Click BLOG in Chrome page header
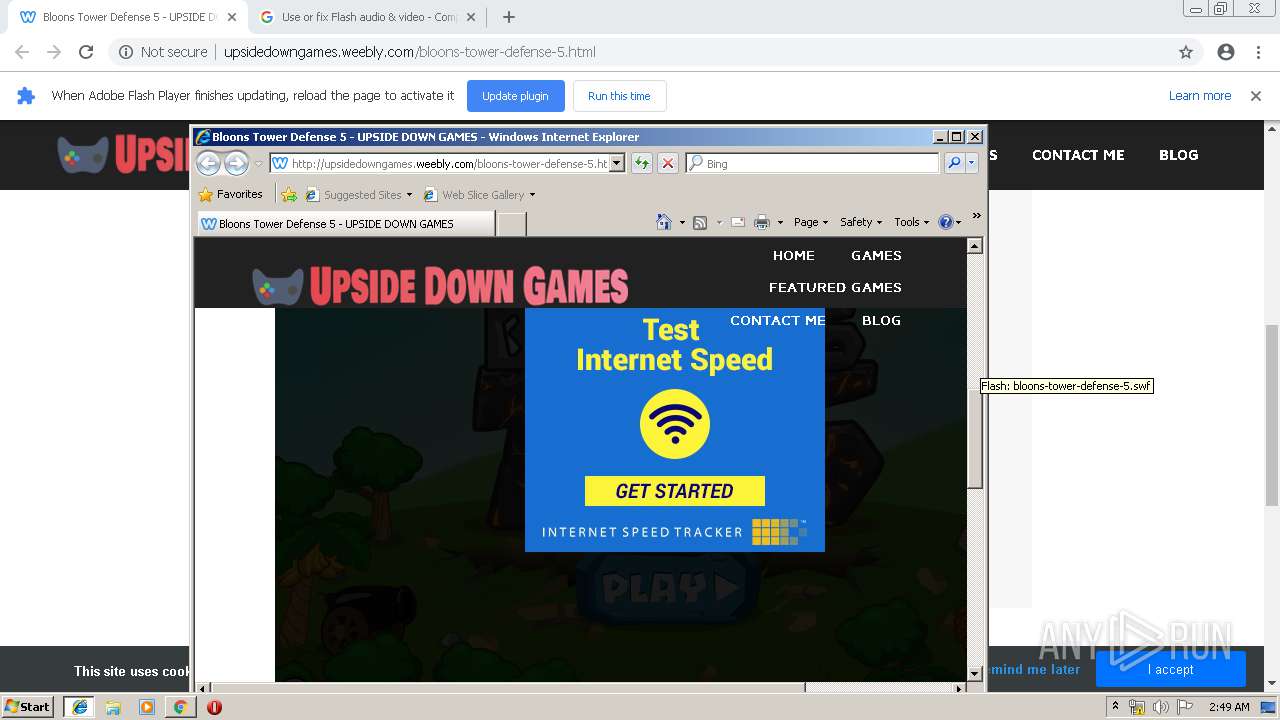The height and width of the screenshot is (720, 1280). [1178, 155]
